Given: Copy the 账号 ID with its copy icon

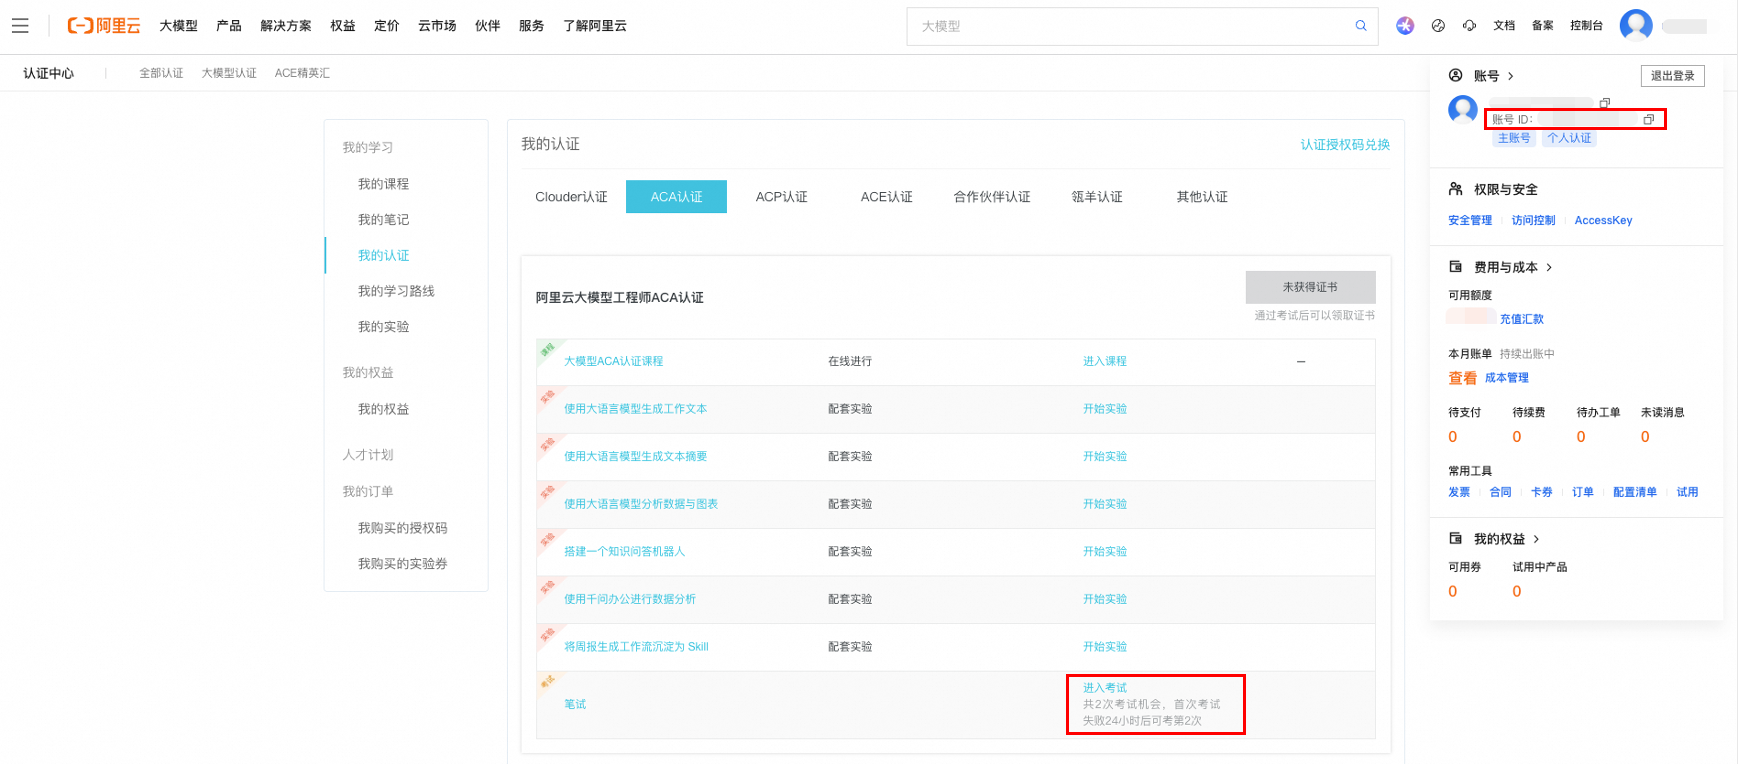Looking at the screenshot, I should (x=1649, y=119).
